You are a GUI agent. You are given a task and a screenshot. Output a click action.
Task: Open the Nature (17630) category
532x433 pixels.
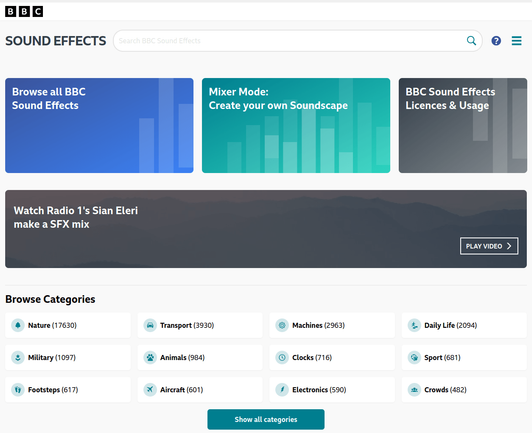[x=68, y=325]
